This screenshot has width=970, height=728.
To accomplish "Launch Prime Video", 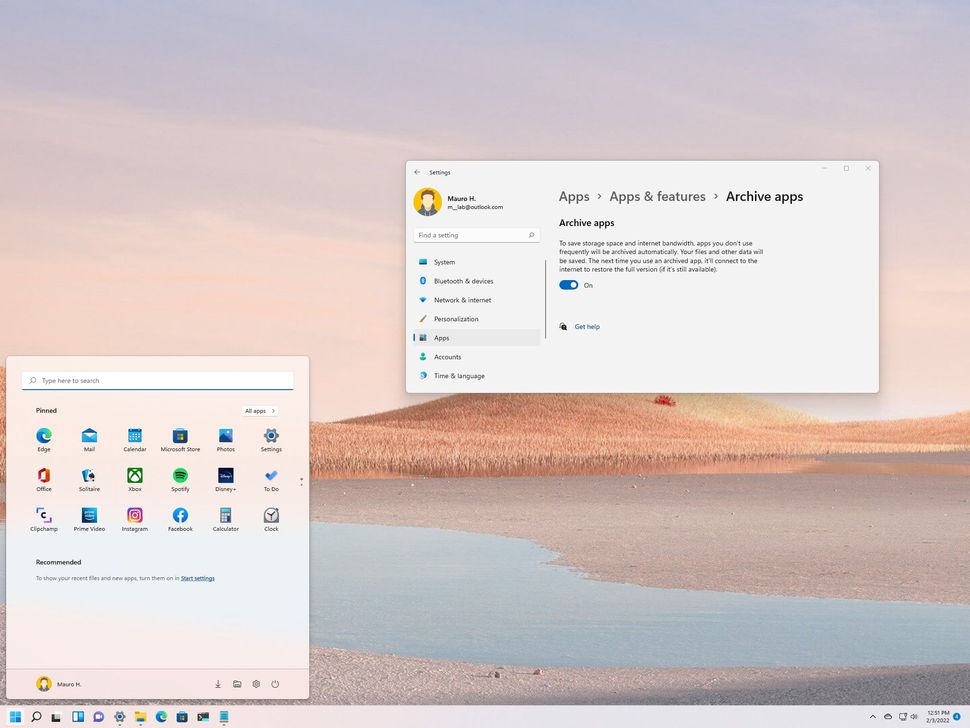I will (89, 518).
